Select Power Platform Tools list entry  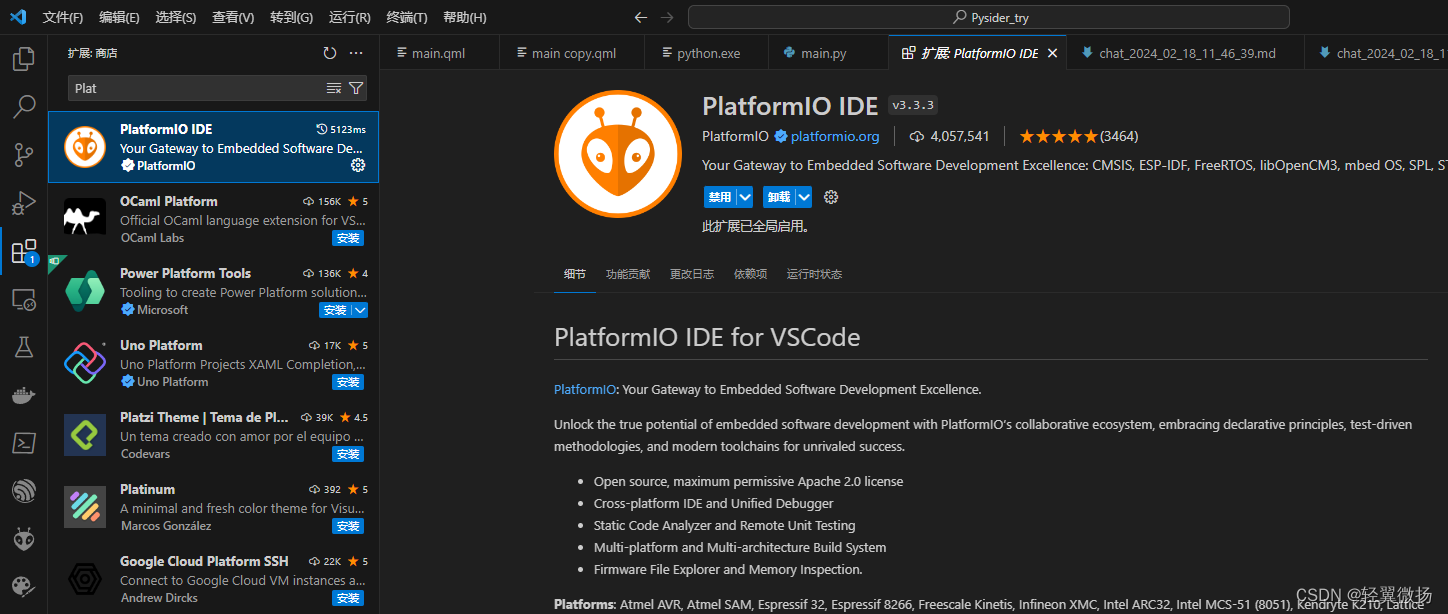point(214,291)
